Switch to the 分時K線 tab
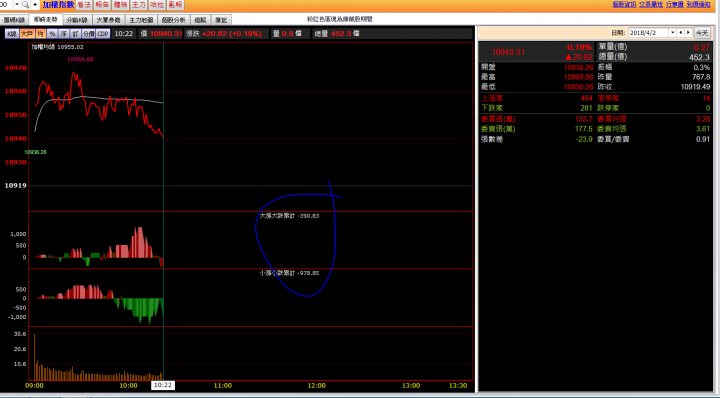 (77, 20)
